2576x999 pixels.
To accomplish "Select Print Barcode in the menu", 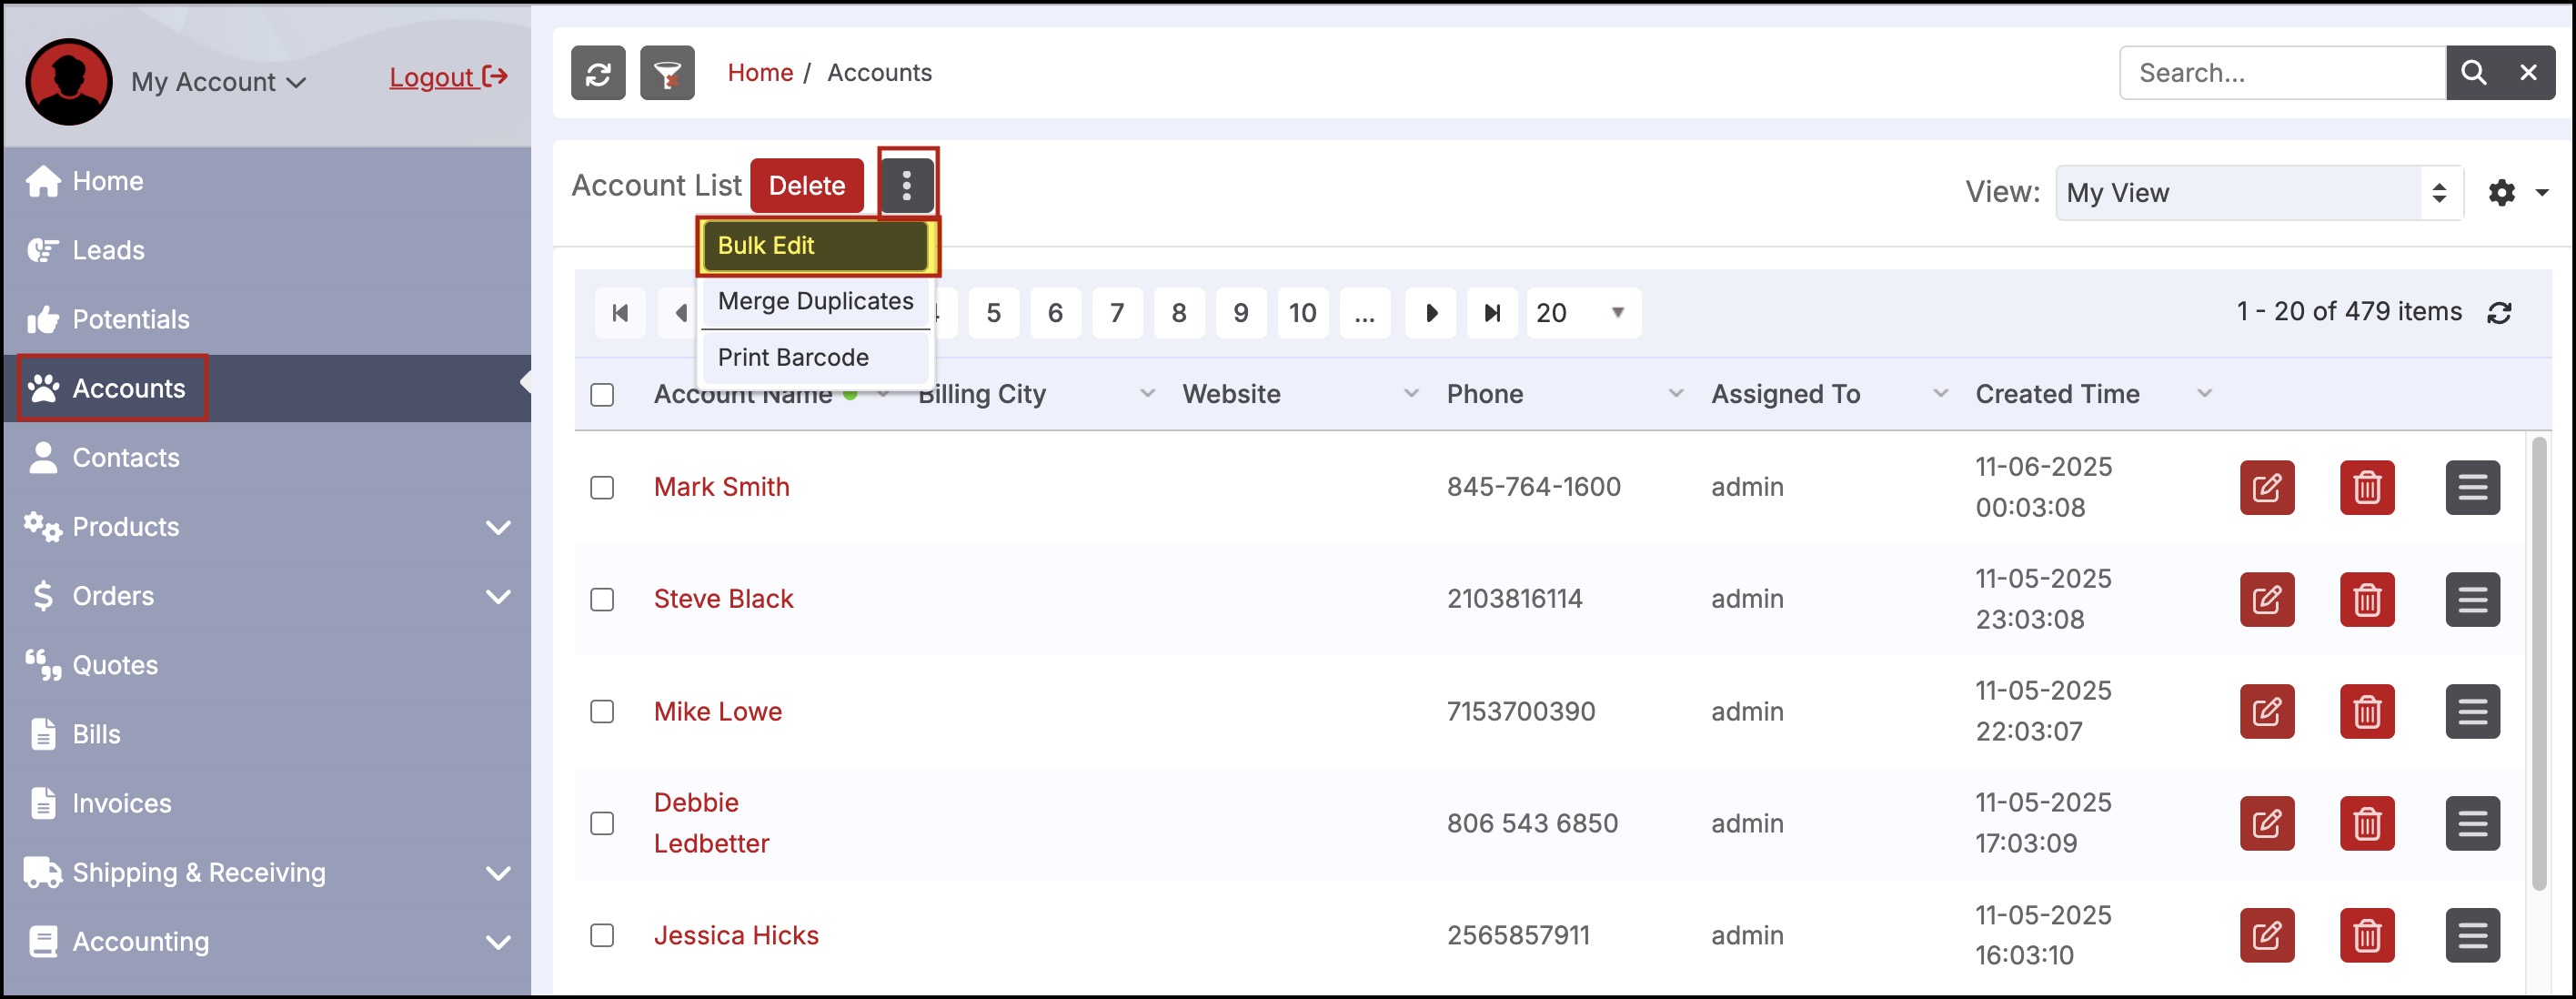I will click(793, 357).
